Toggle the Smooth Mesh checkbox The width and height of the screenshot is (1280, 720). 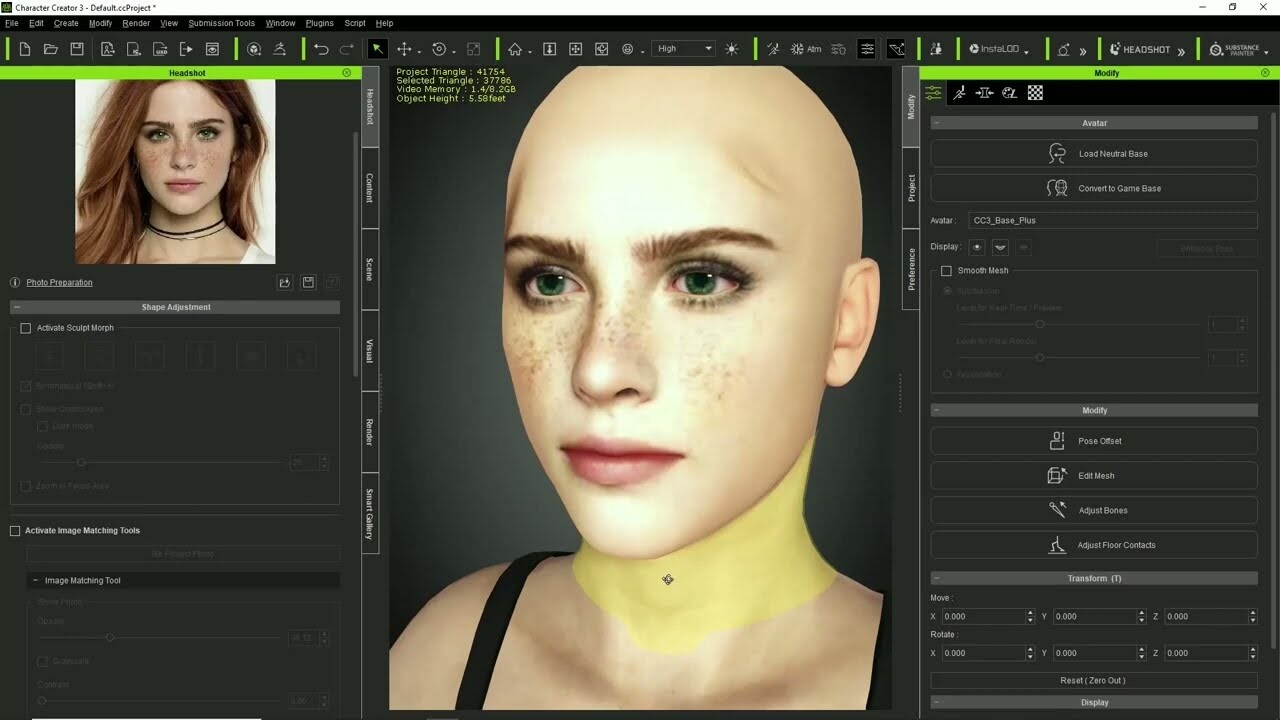point(946,270)
